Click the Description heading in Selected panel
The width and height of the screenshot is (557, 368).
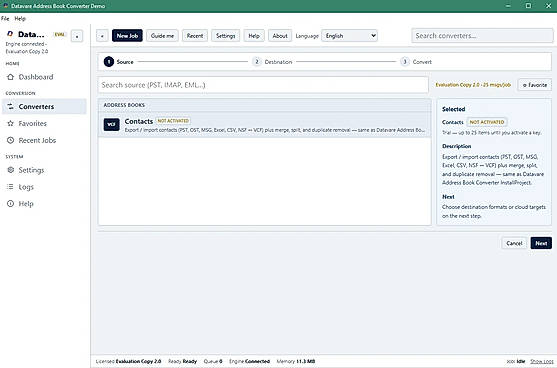pyautogui.click(x=456, y=146)
